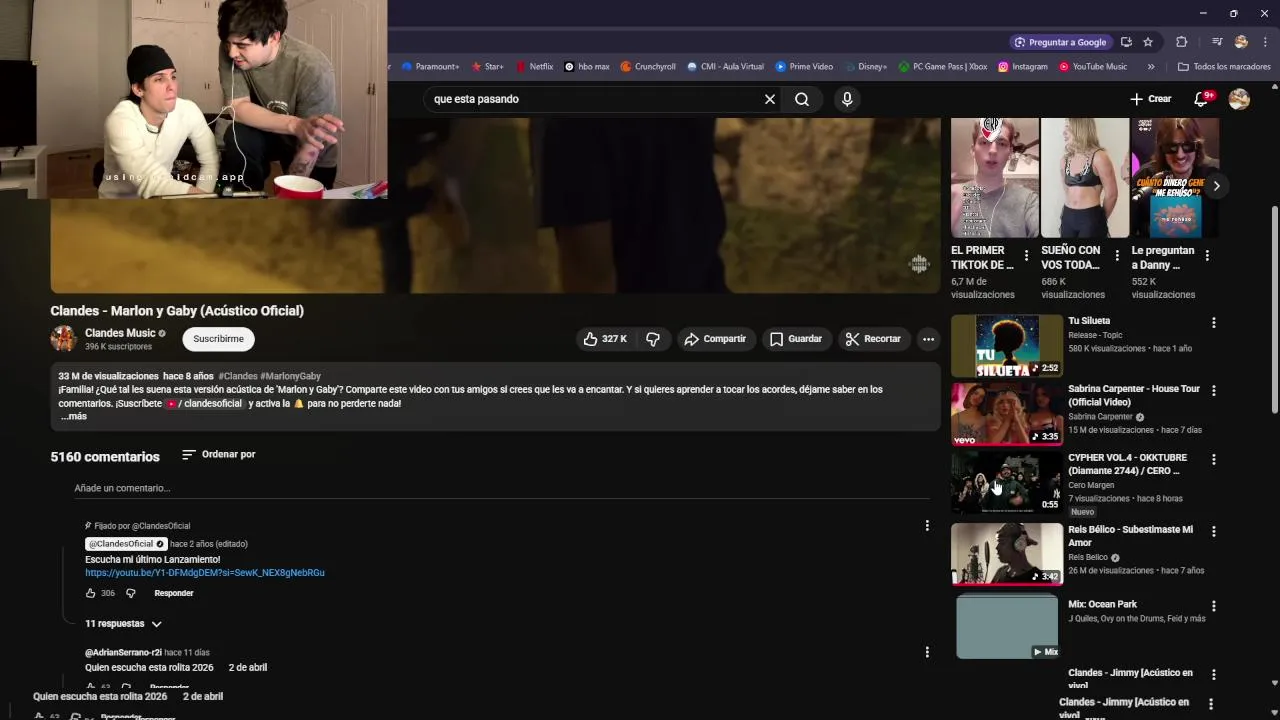Open options for Reis Bélico video
This screenshot has width=1280, height=720.
tap(1214, 531)
